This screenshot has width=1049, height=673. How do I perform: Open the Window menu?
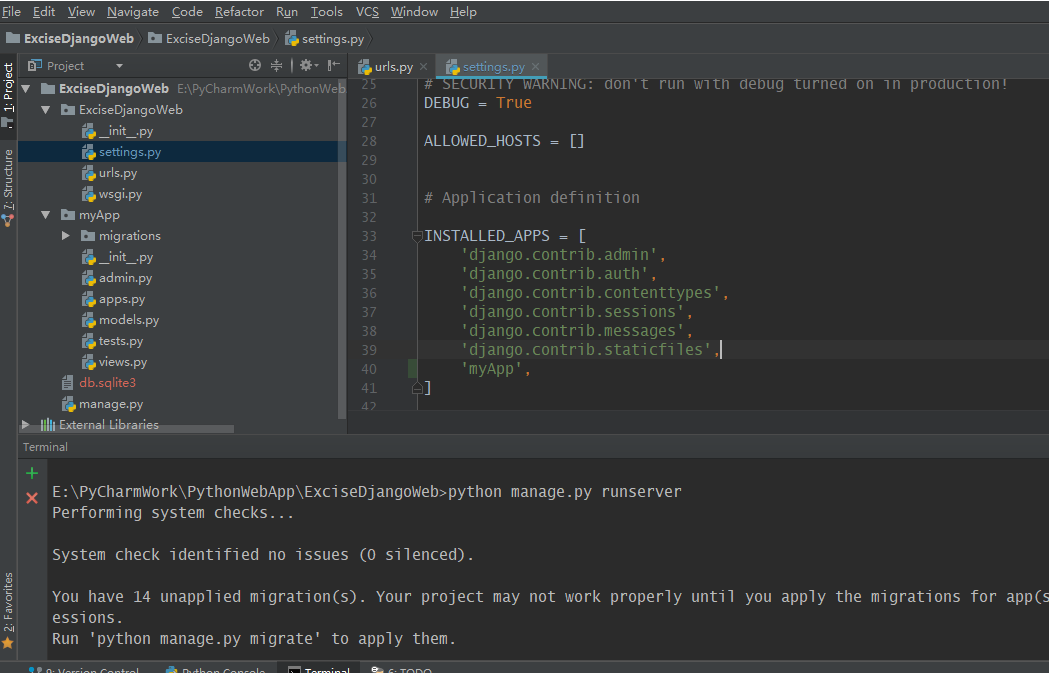(x=415, y=12)
